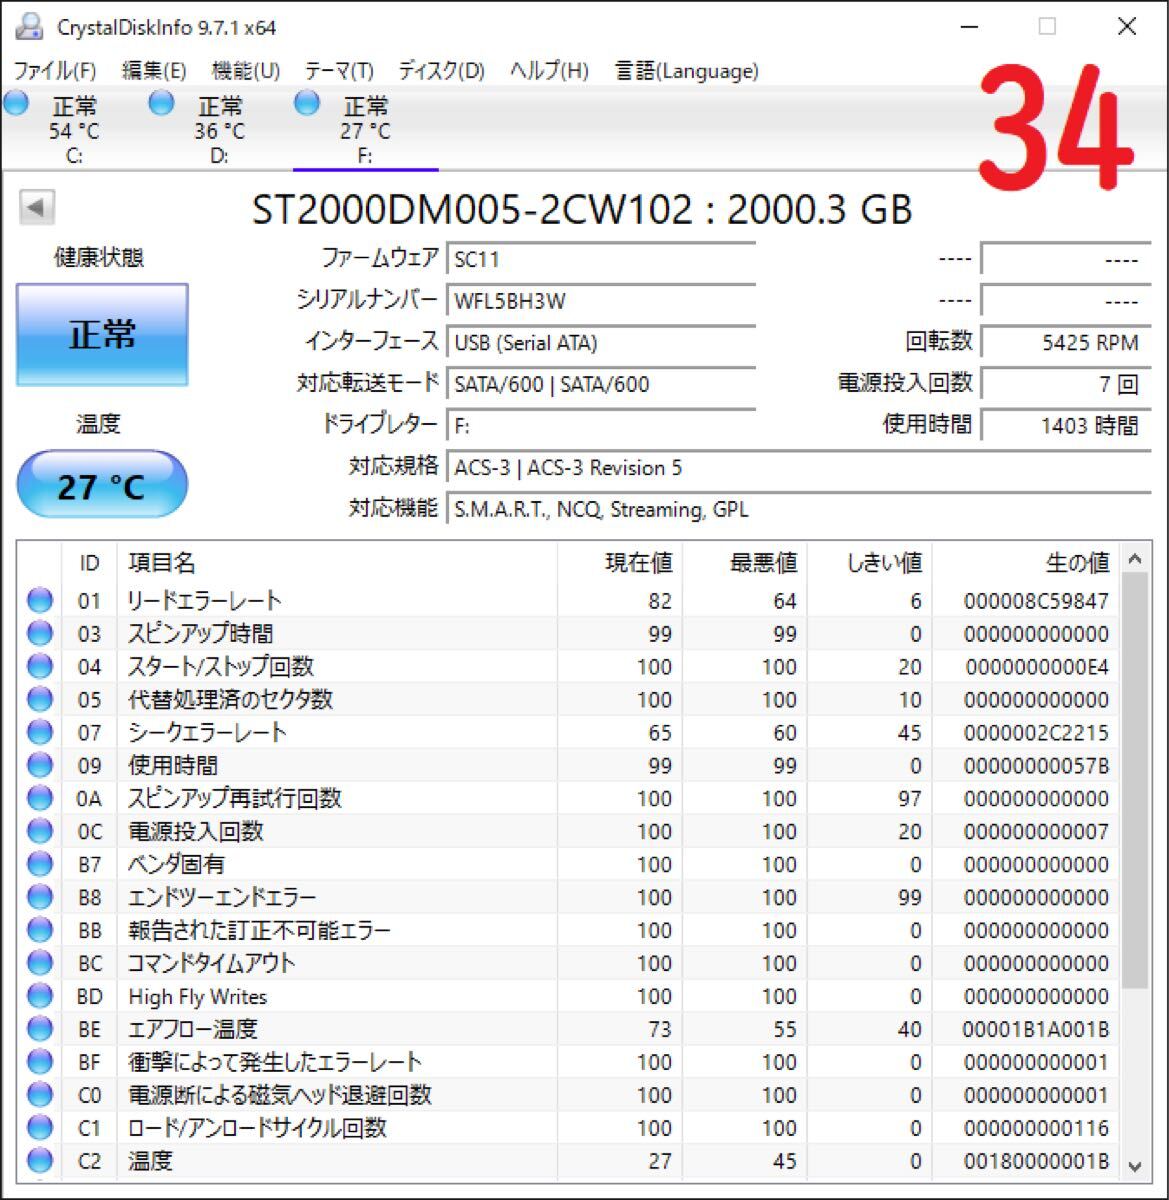Click status orb for コマンドタイムアウト row
1169x1200 pixels.
40,964
